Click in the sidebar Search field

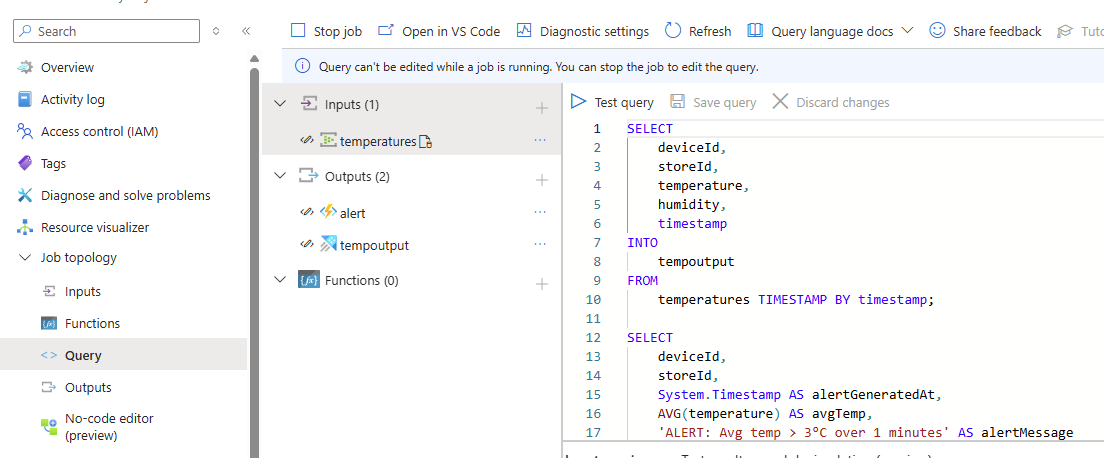(x=107, y=31)
